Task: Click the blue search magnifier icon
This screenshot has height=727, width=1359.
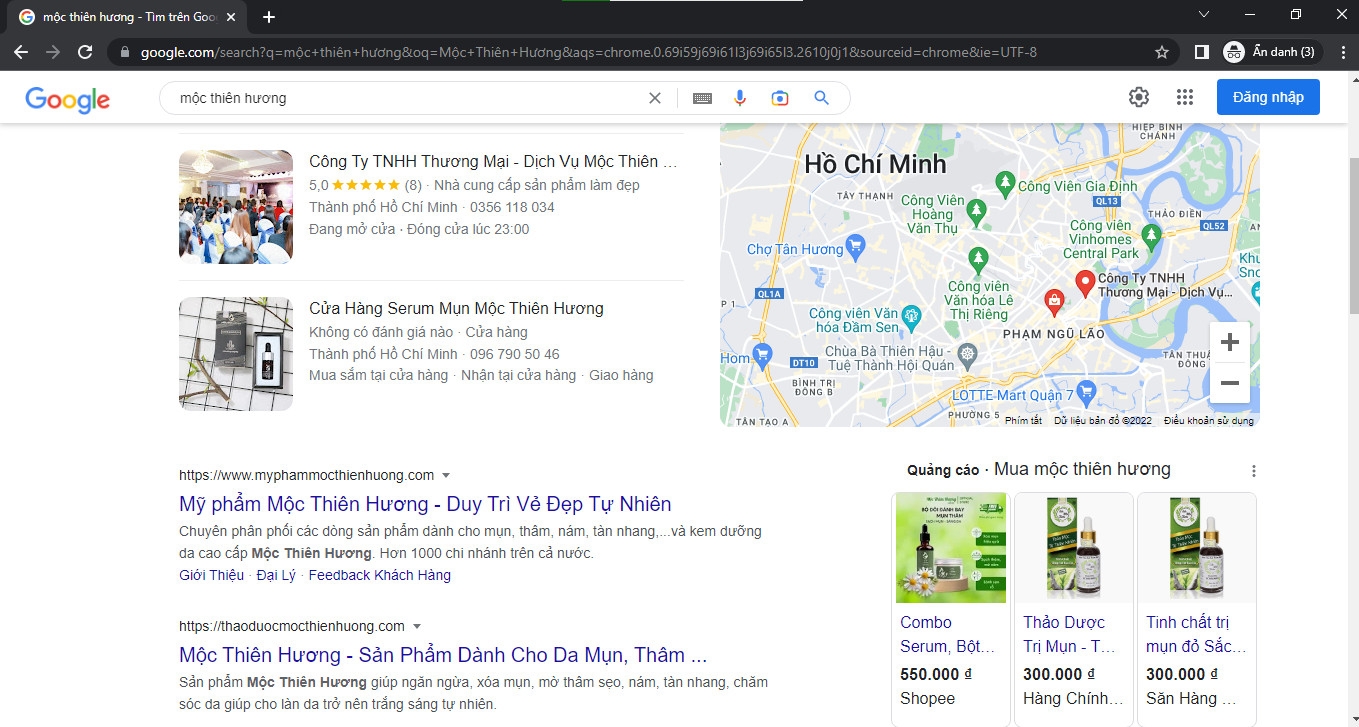Action: [x=822, y=98]
